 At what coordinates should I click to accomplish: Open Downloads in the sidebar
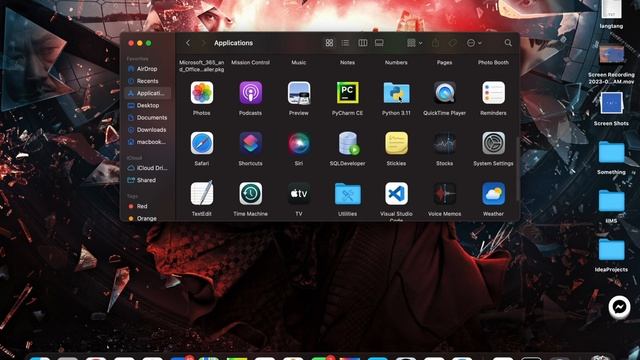pyautogui.click(x=147, y=130)
